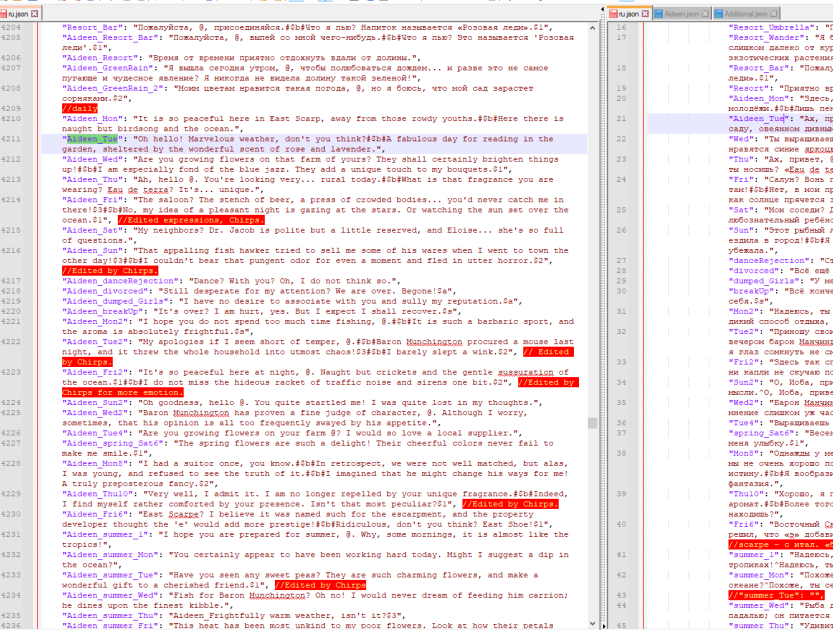
Task: Click line number 21 in the right pane
Action: coord(622,118)
